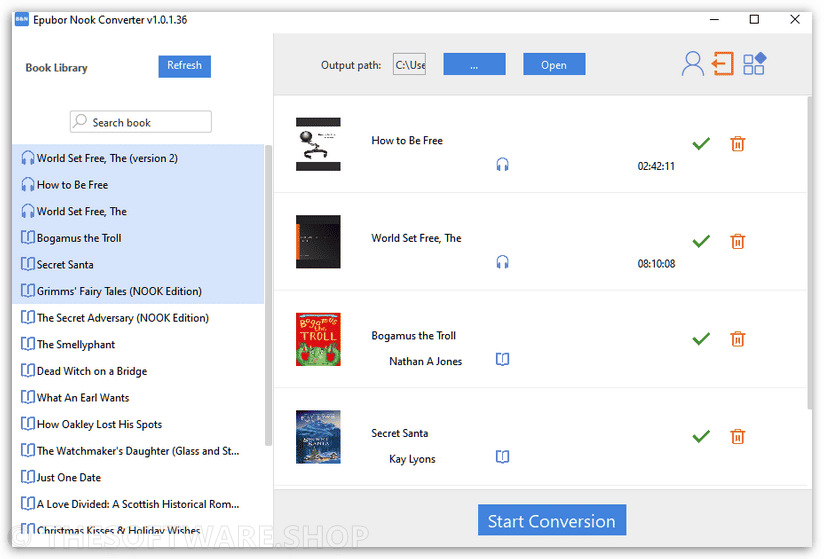Select How Oakley Lost His Spots
Image resolution: width=824 pixels, height=559 pixels.
pos(138,424)
